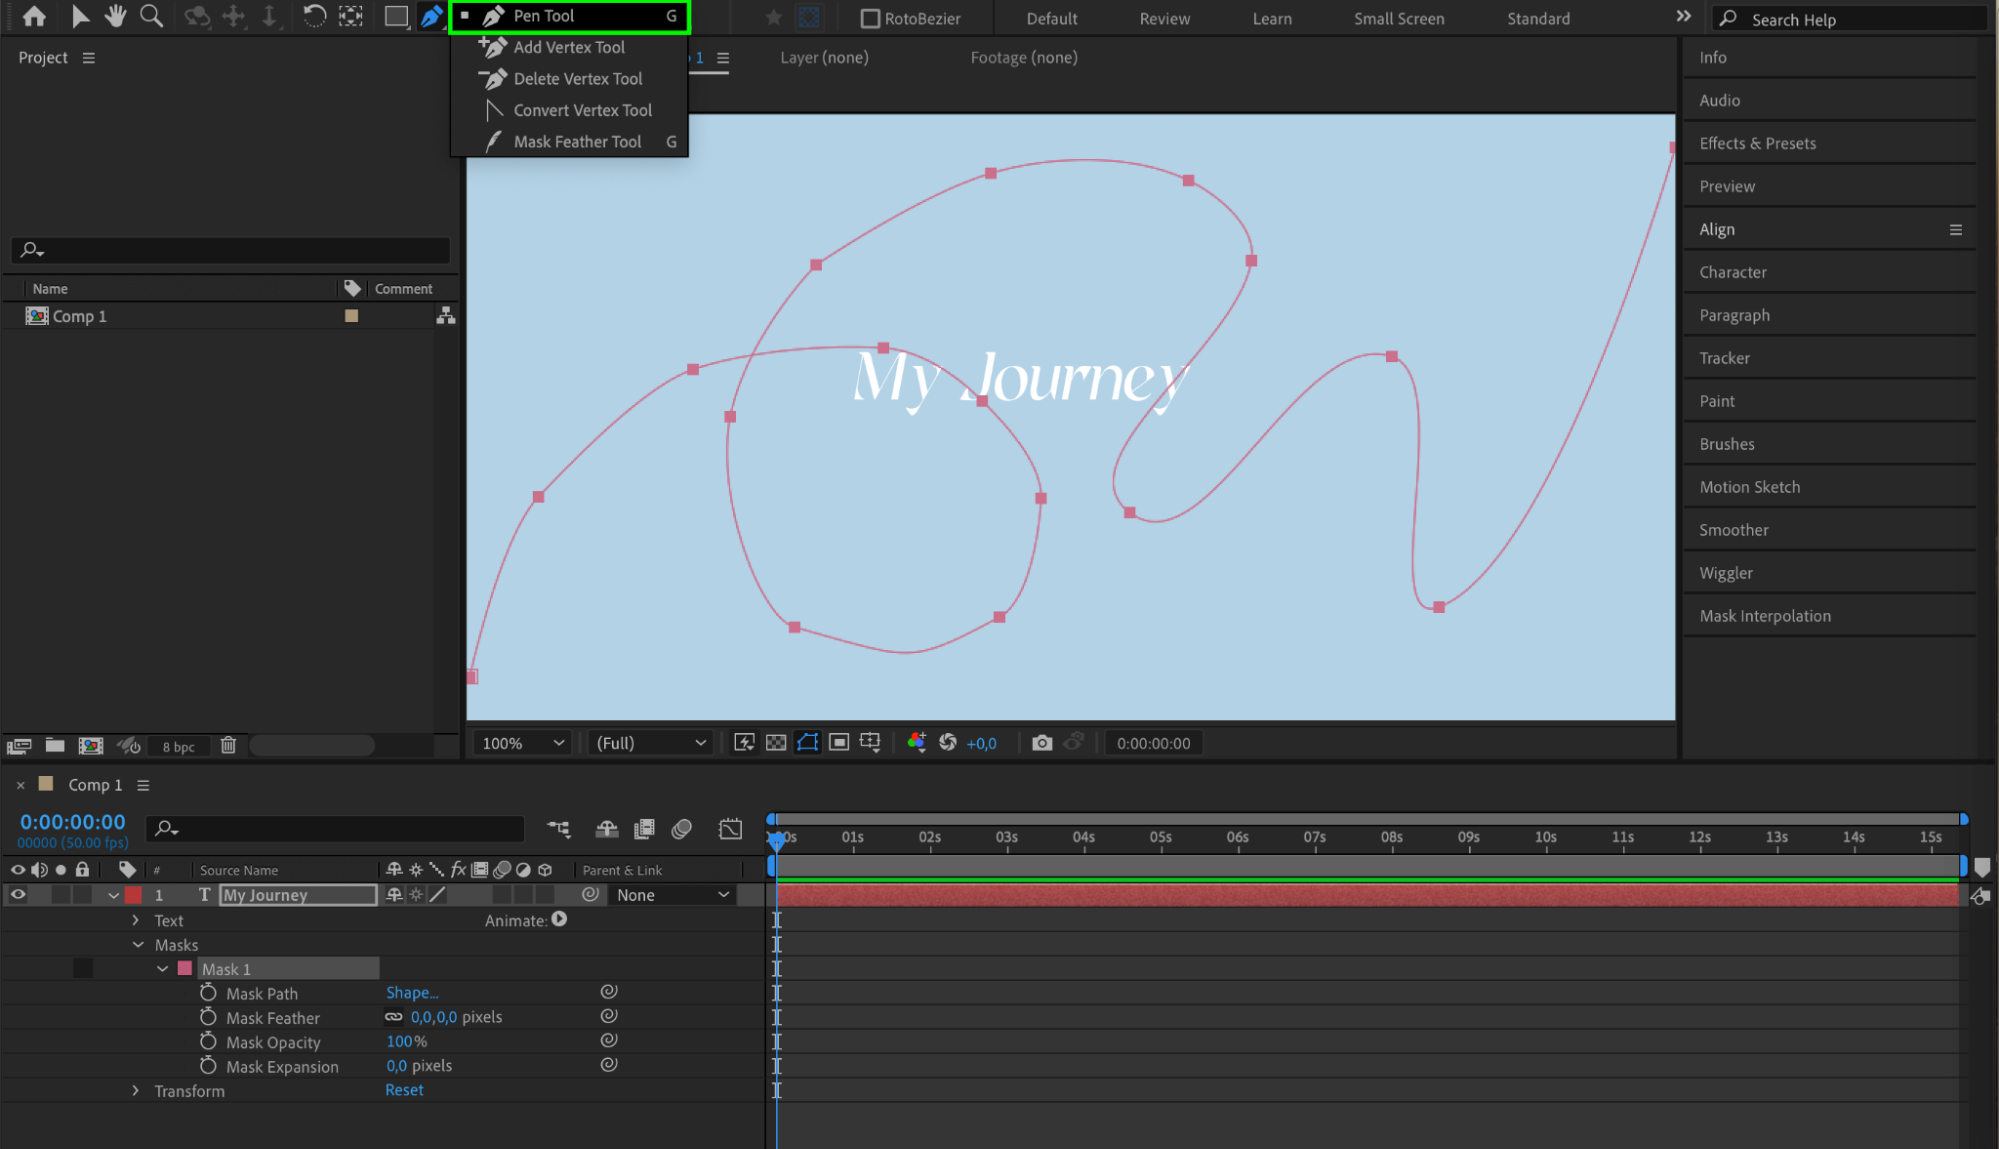
Task: Hide the My Journey layer with the eye toggle
Action: 18,895
